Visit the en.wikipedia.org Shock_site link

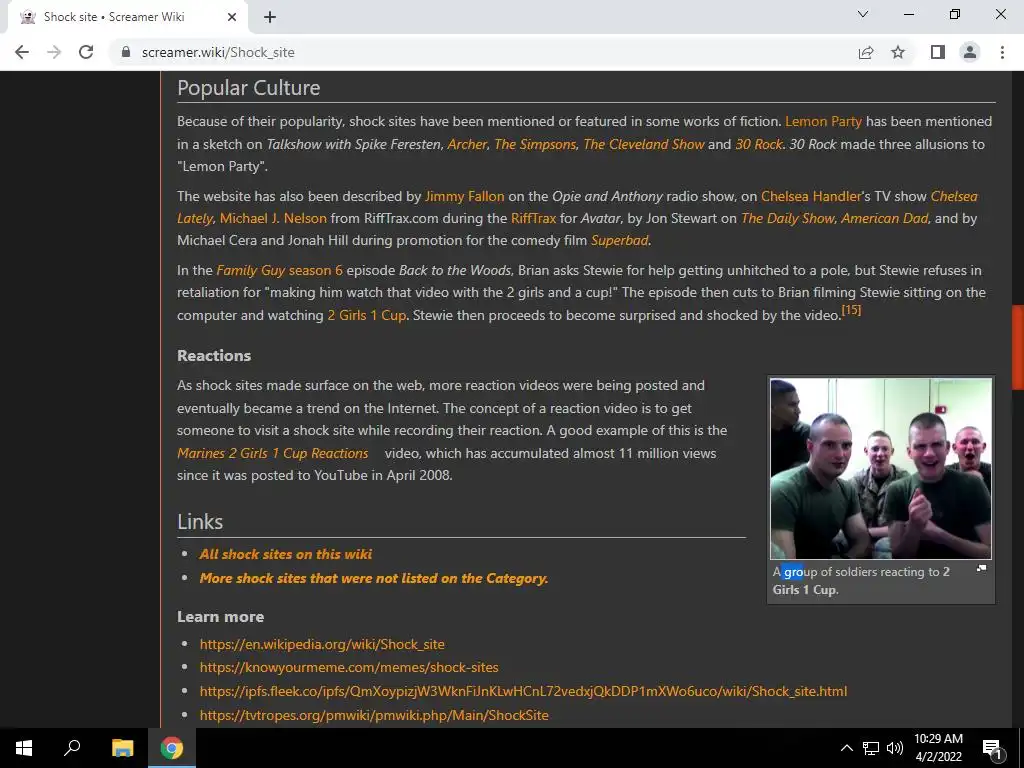pos(322,645)
